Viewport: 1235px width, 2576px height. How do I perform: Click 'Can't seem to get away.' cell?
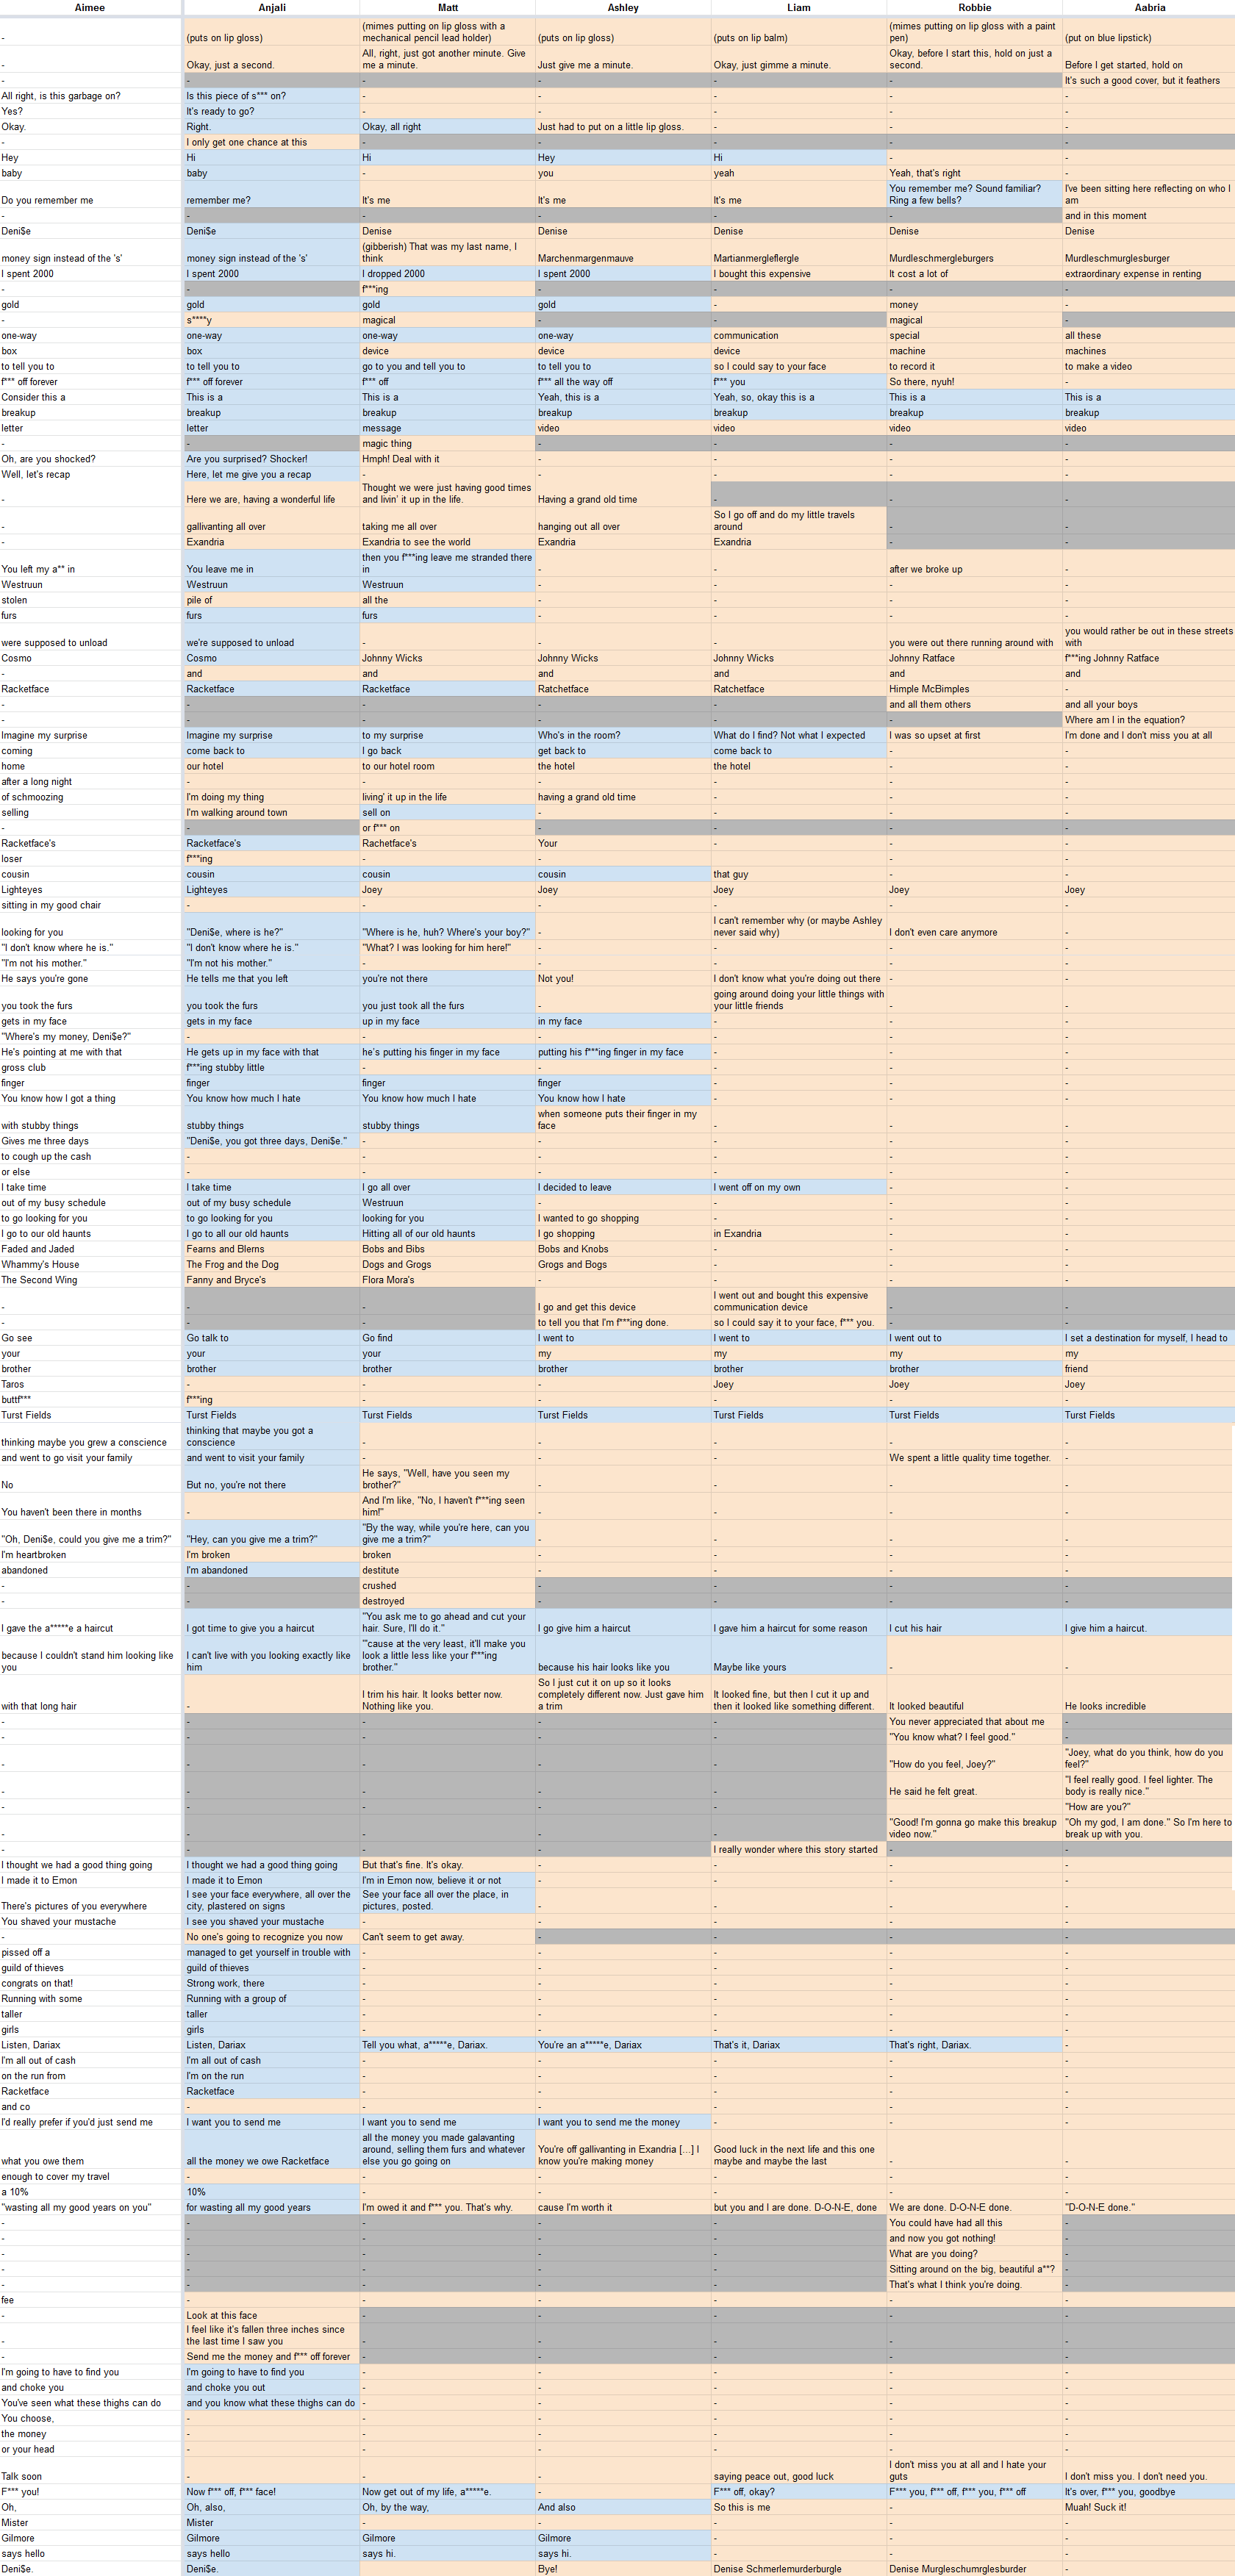click(448, 1937)
